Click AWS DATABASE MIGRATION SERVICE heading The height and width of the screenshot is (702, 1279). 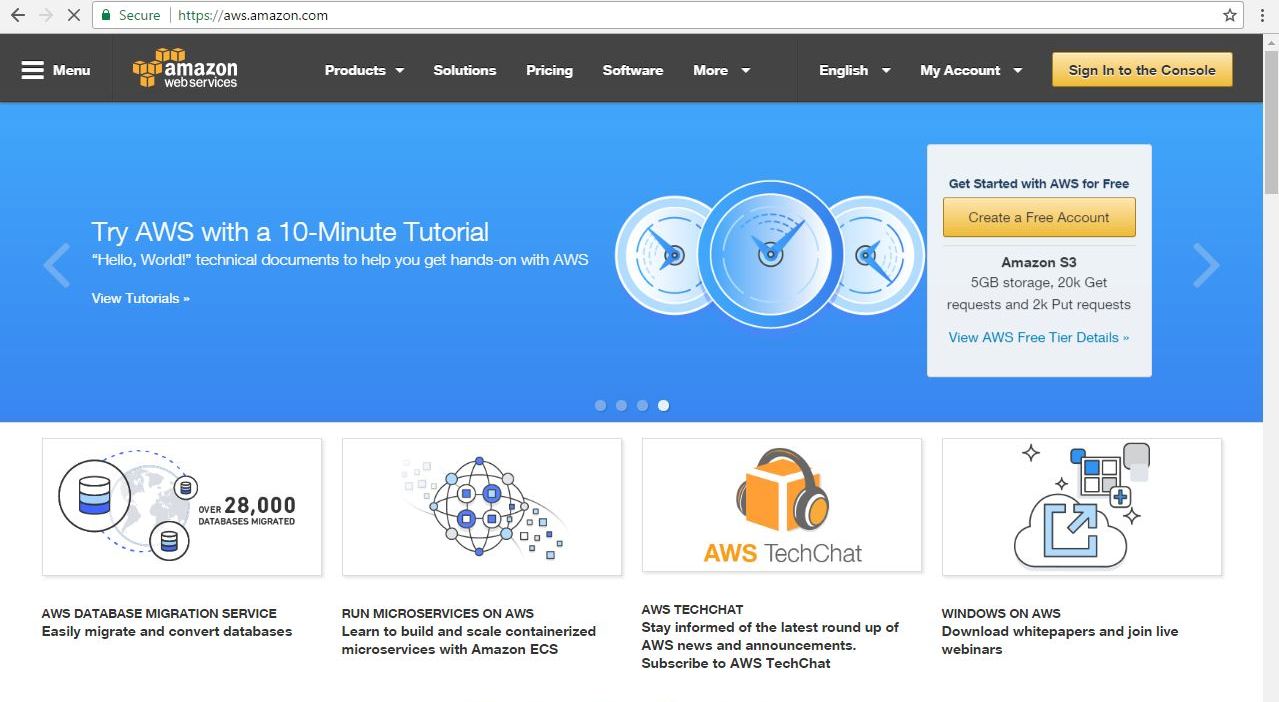click(159, 613)
